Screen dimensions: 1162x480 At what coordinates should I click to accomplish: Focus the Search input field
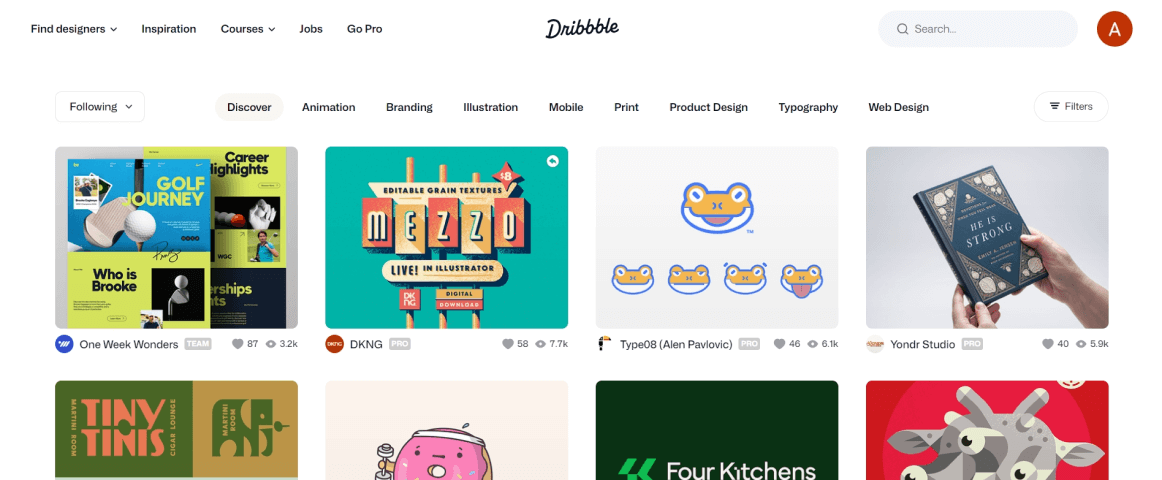(977, 29)
